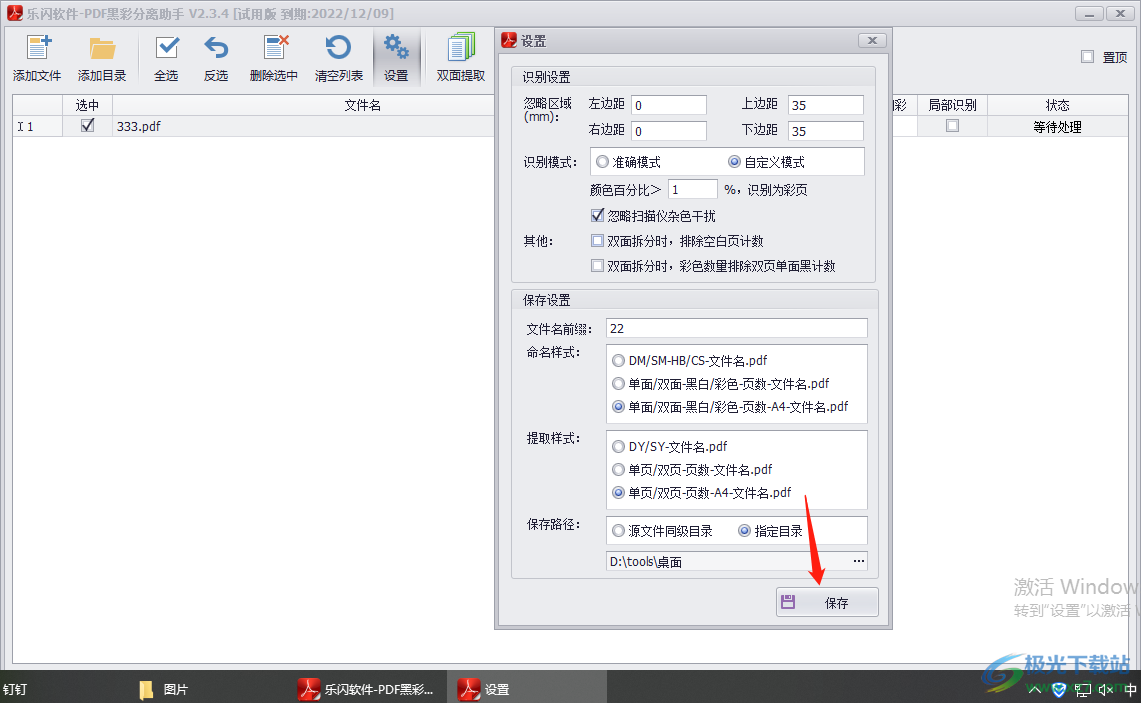The width and height of the screenshot is (1141, 703).
Task: Select 自定义模式 radio button
Action: (734, 162)
